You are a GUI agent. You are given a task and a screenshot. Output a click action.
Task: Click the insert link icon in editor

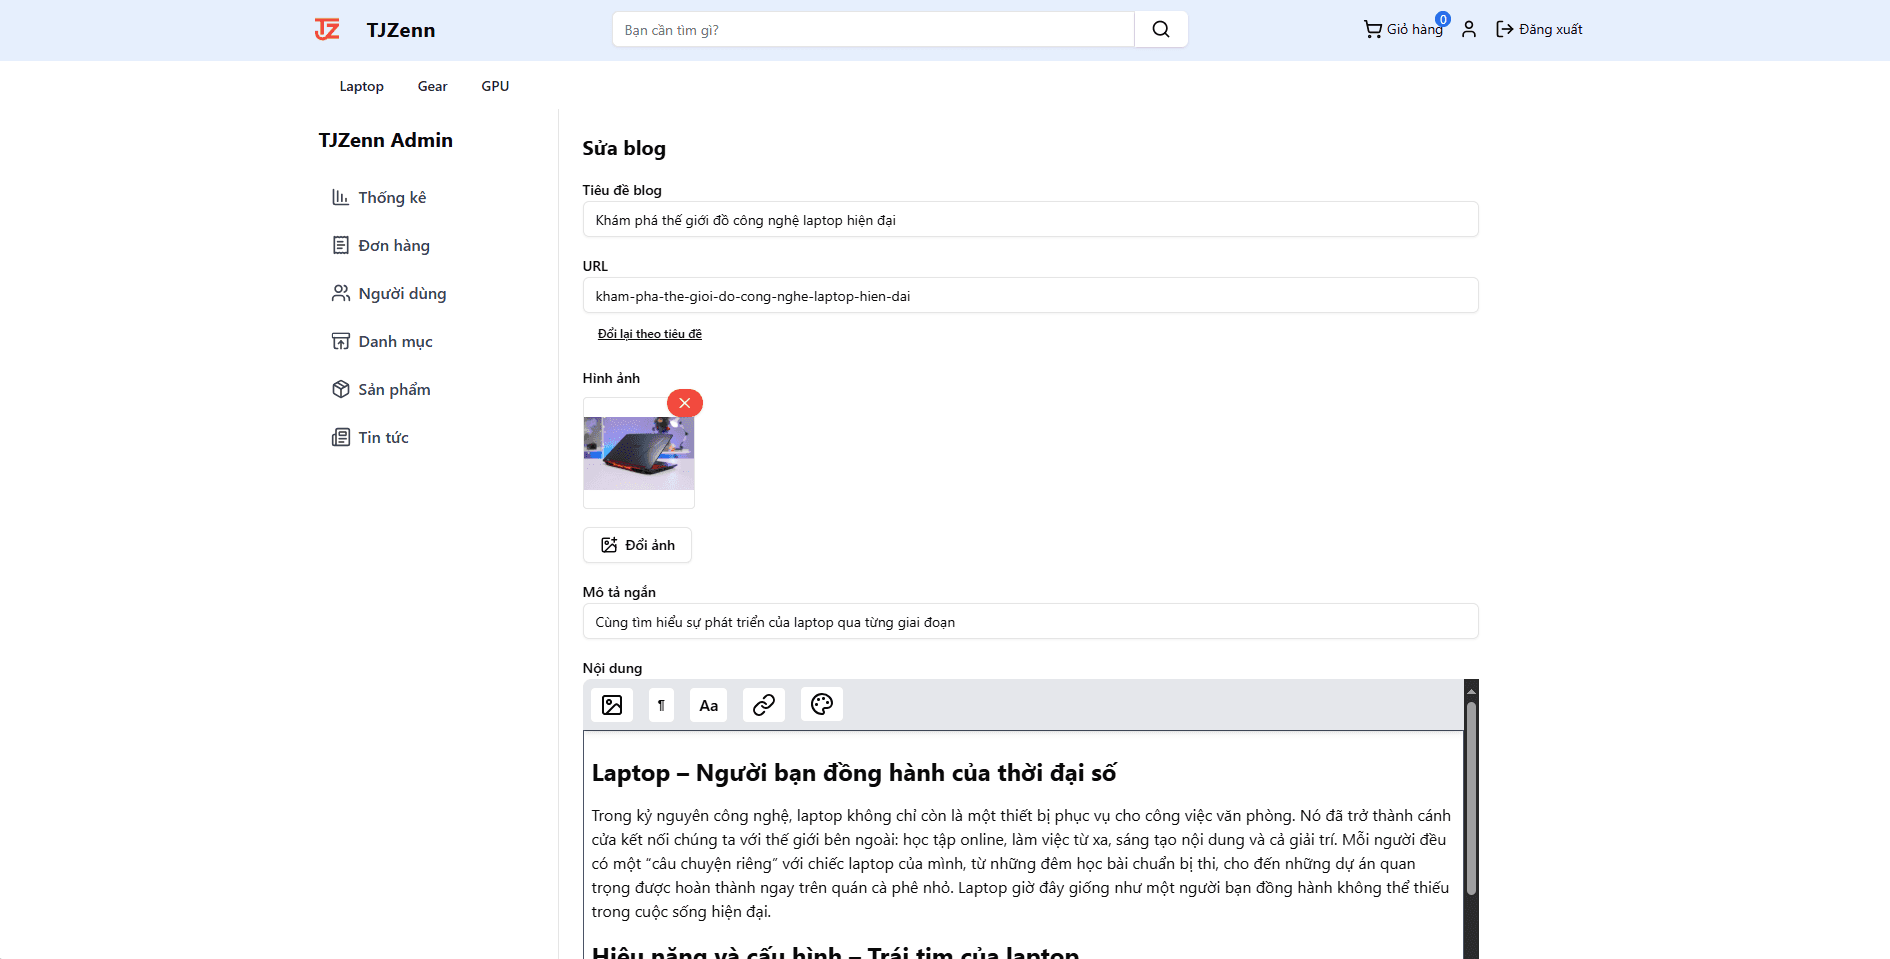point(764,705)
